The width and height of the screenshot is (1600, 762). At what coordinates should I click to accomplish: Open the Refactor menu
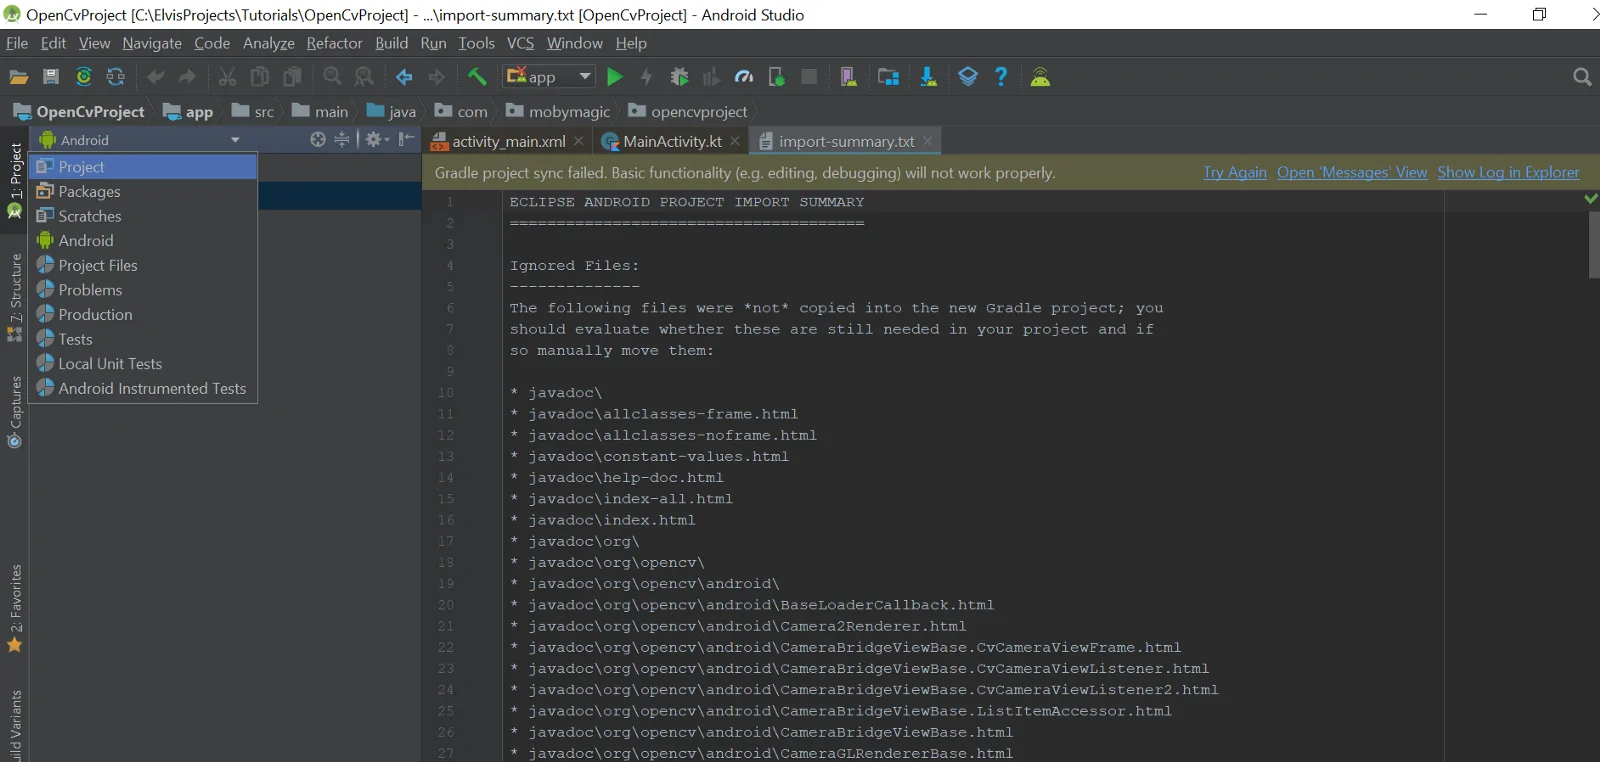click(x=334, y=43)
